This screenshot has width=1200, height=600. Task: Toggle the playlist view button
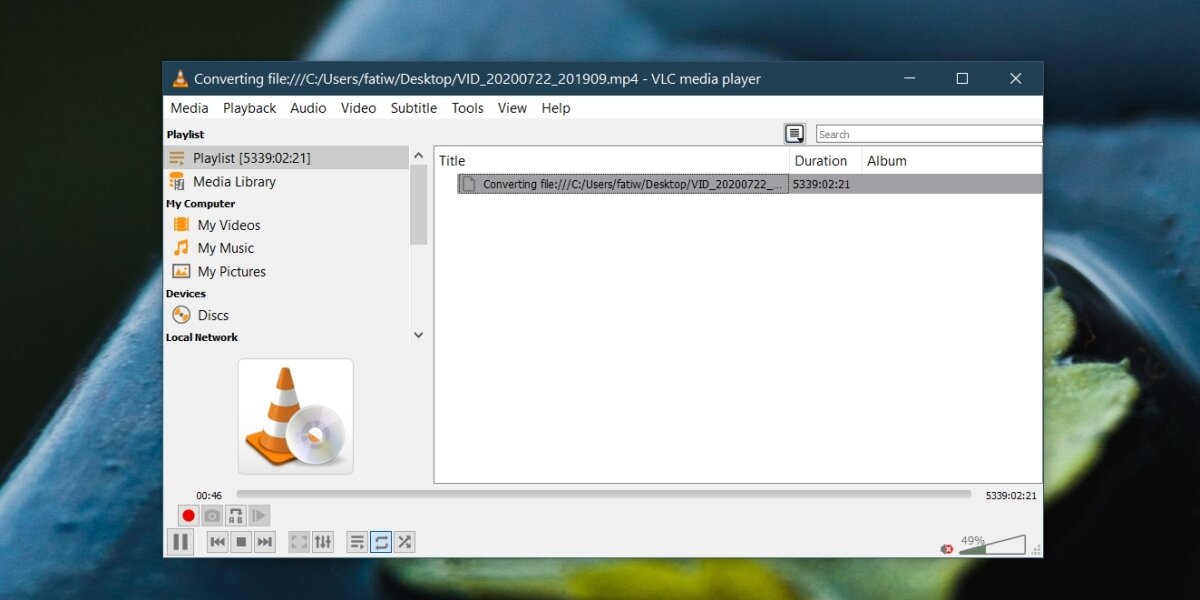(357, 542)
